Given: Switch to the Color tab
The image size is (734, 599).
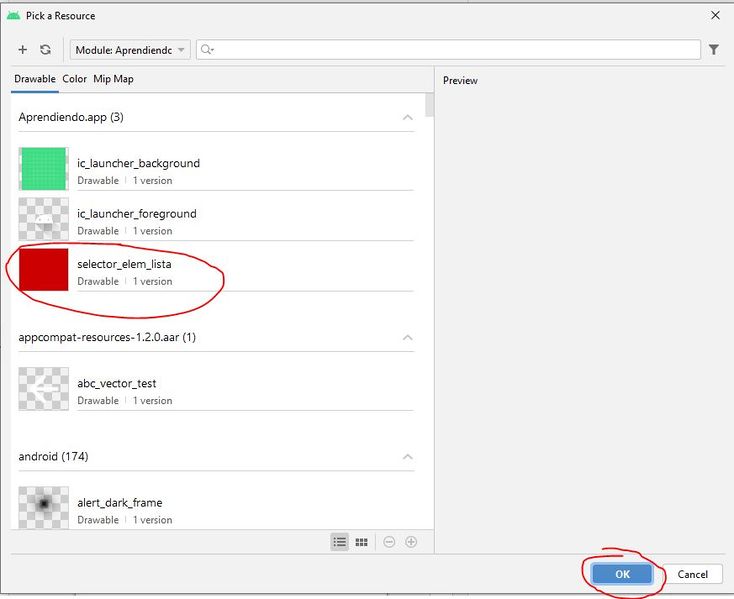Looking at the screenshot, I should 74,79.
